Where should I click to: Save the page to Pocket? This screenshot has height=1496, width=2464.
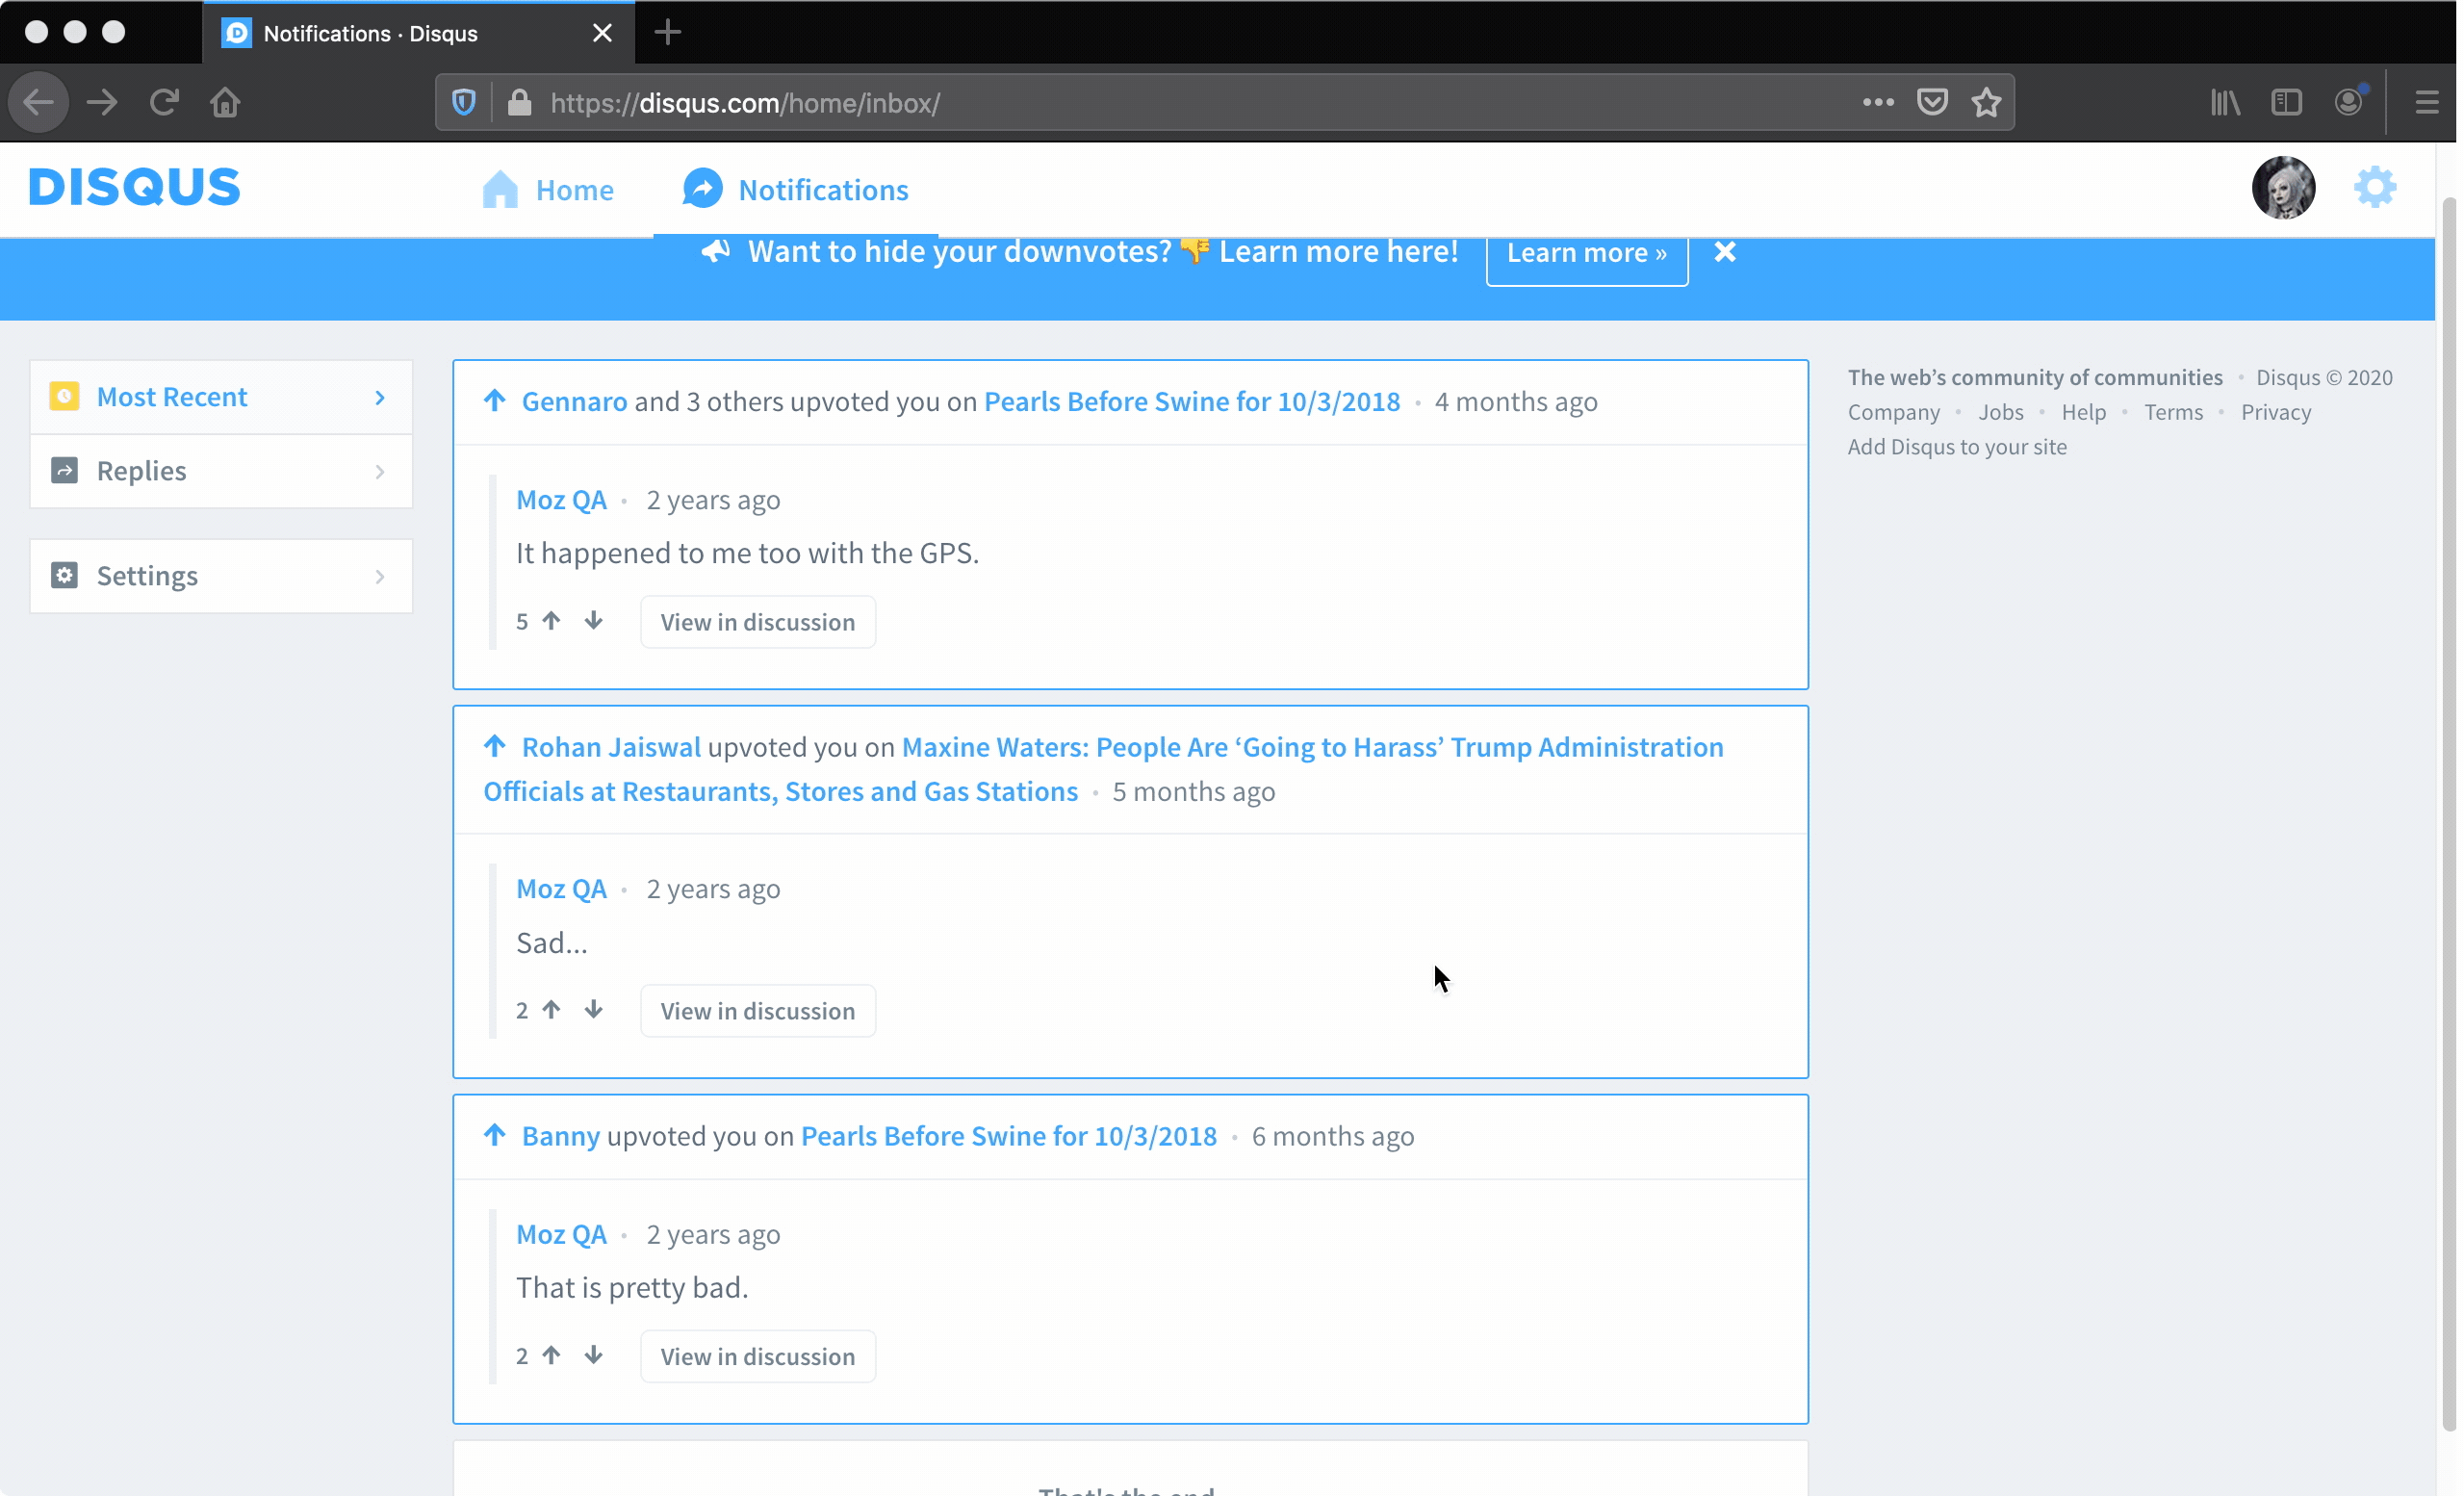pos(1932,102)
